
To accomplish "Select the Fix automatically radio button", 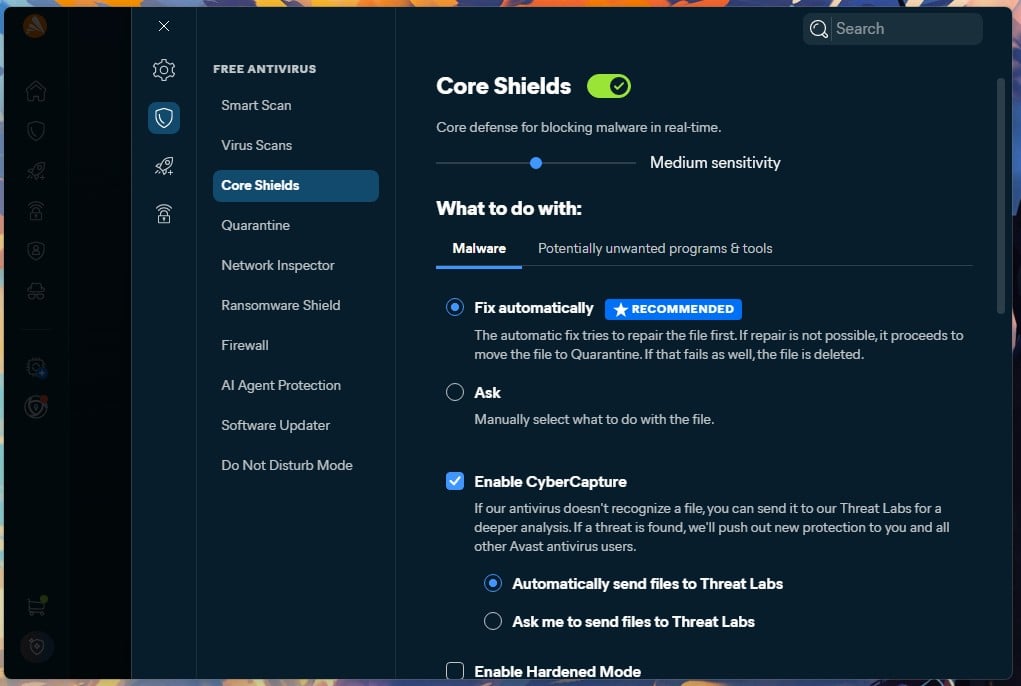I will 455,307.
